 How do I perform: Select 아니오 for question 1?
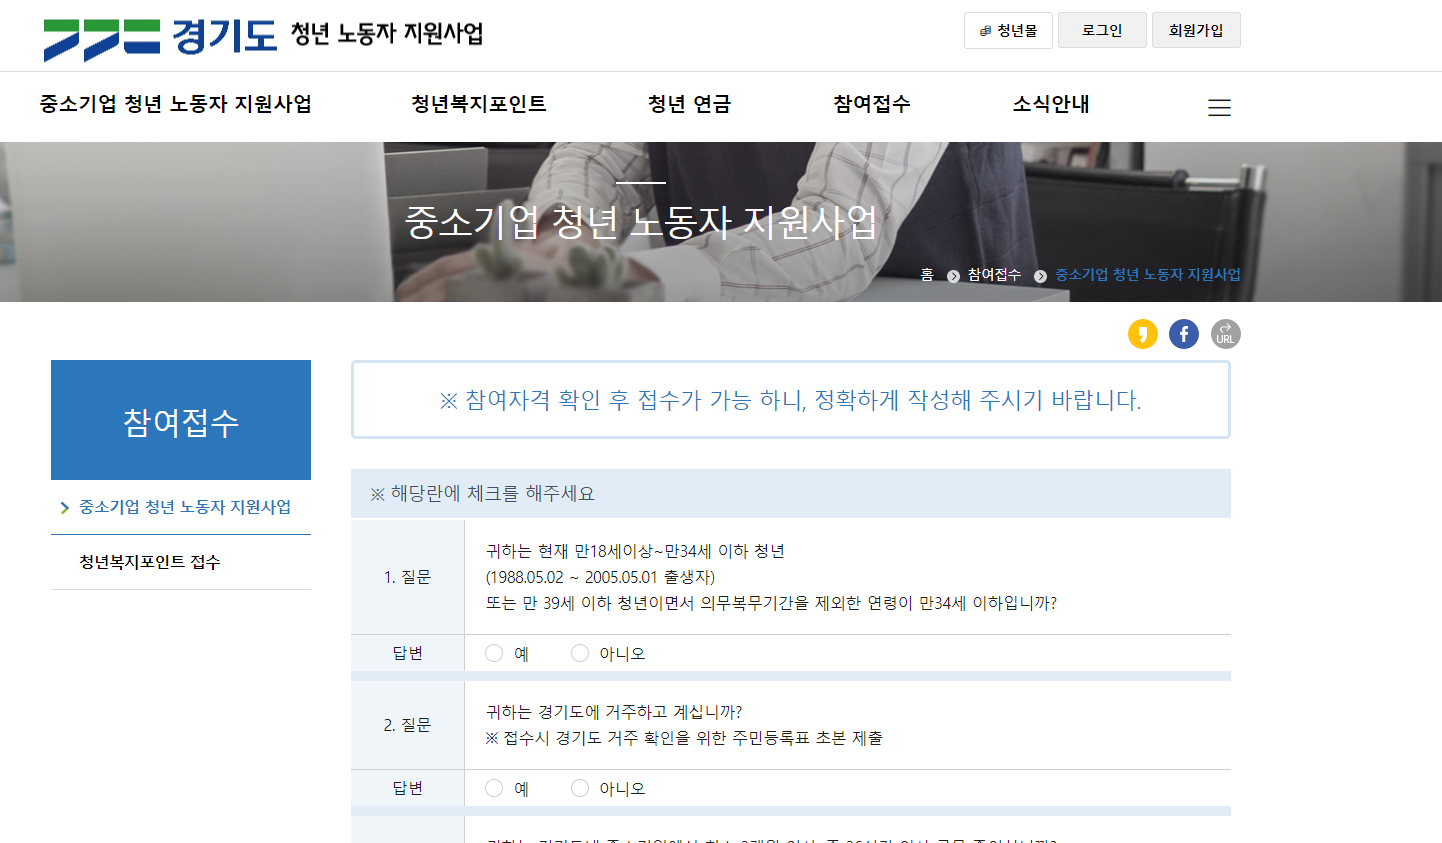(x=580, y=652)
